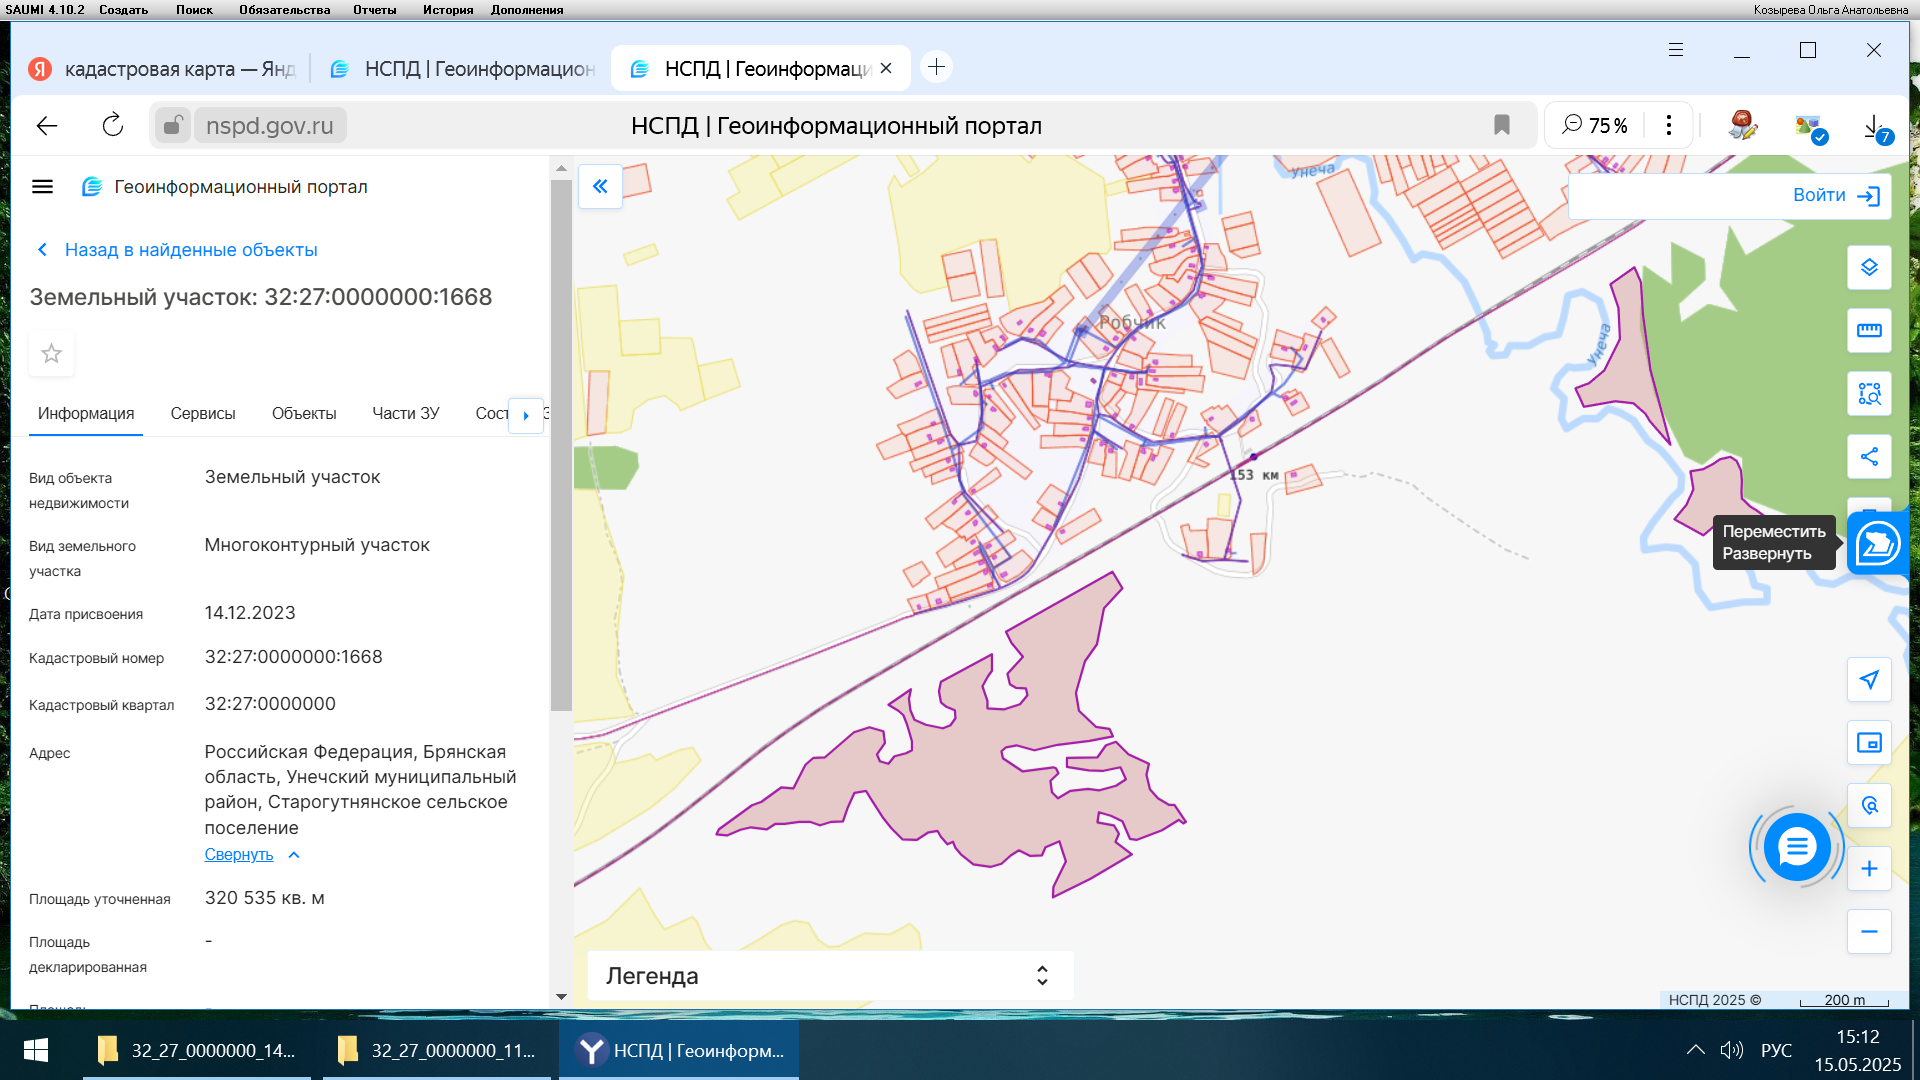Open the hamburger menu of the portal

point(42,187)
